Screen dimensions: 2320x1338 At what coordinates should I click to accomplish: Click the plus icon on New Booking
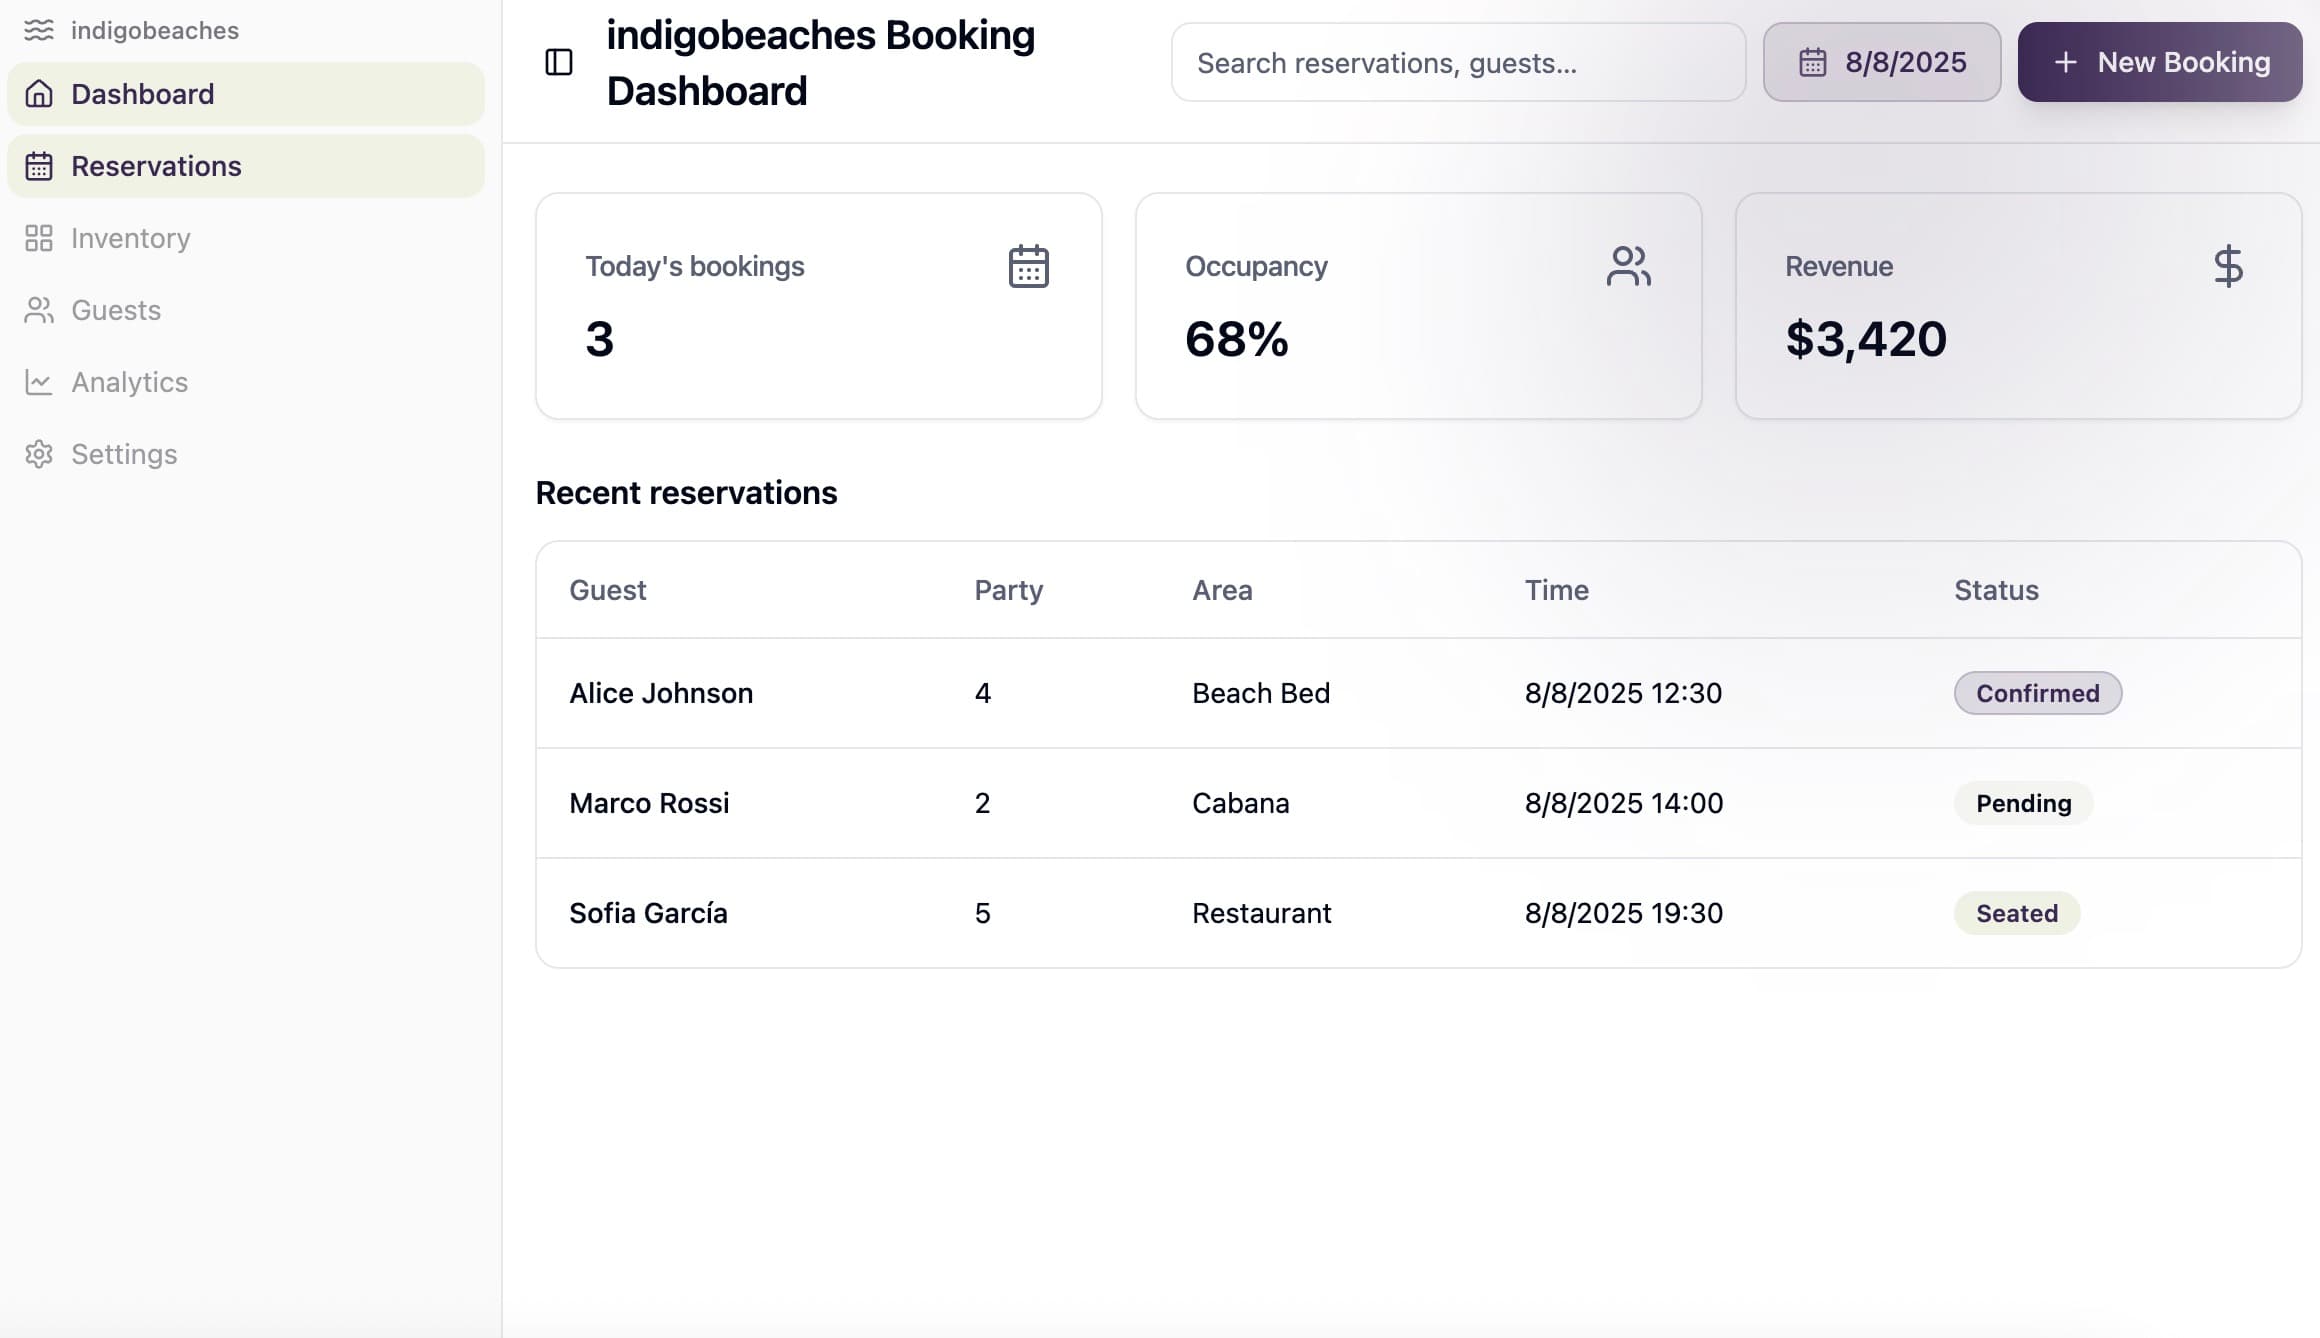tap(2065, 62)
